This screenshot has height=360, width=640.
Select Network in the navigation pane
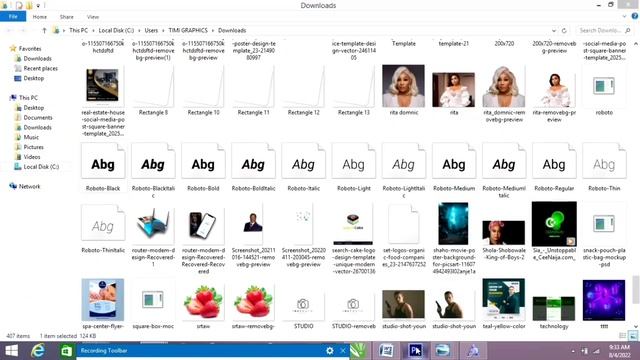coord(29,186)
